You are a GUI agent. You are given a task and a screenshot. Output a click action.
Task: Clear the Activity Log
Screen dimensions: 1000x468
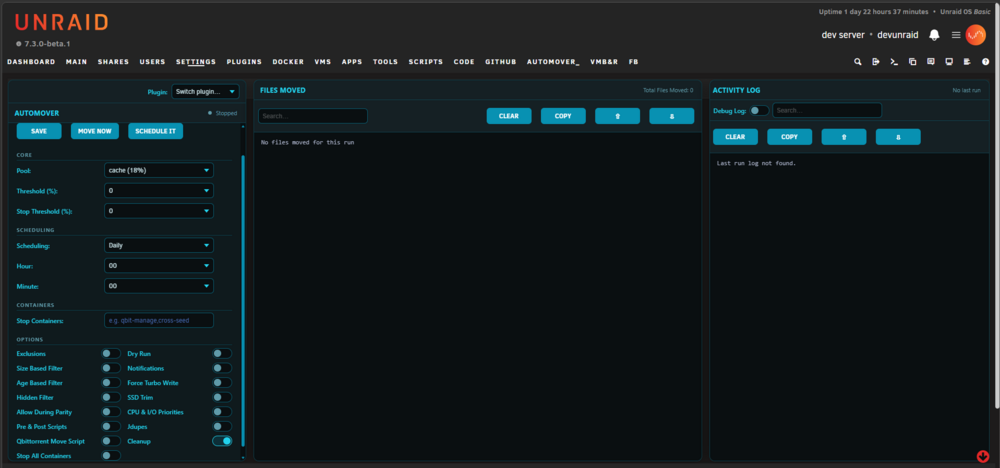click(x=735, y=137)
